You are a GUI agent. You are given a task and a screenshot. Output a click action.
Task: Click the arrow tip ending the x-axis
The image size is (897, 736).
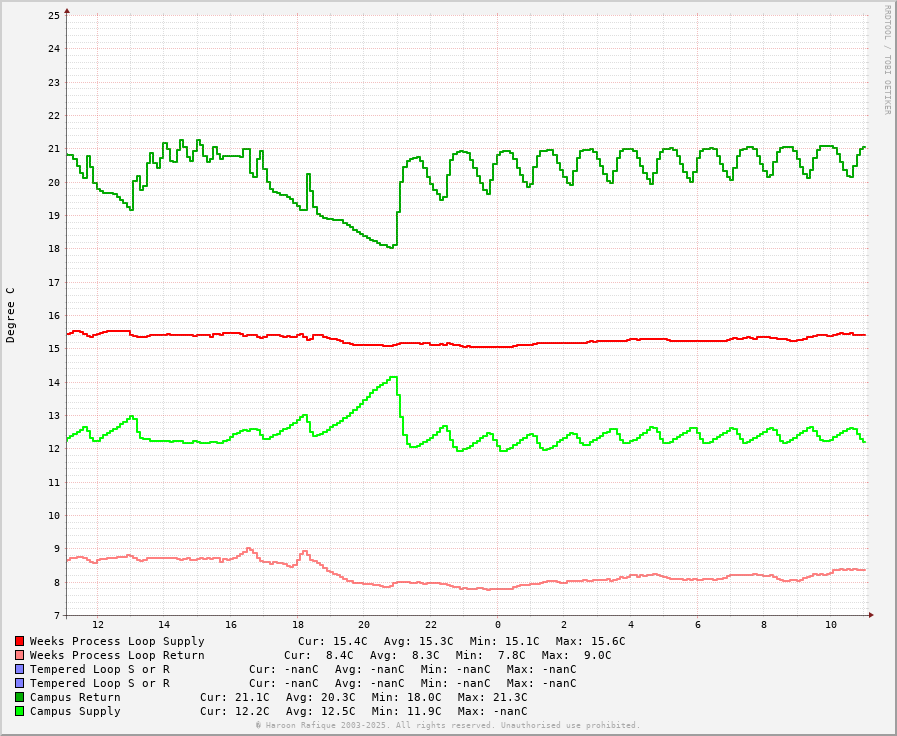pos(871,615)
